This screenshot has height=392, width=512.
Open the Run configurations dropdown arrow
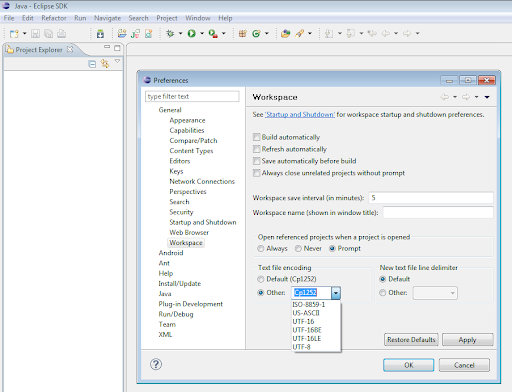point(202,34)
